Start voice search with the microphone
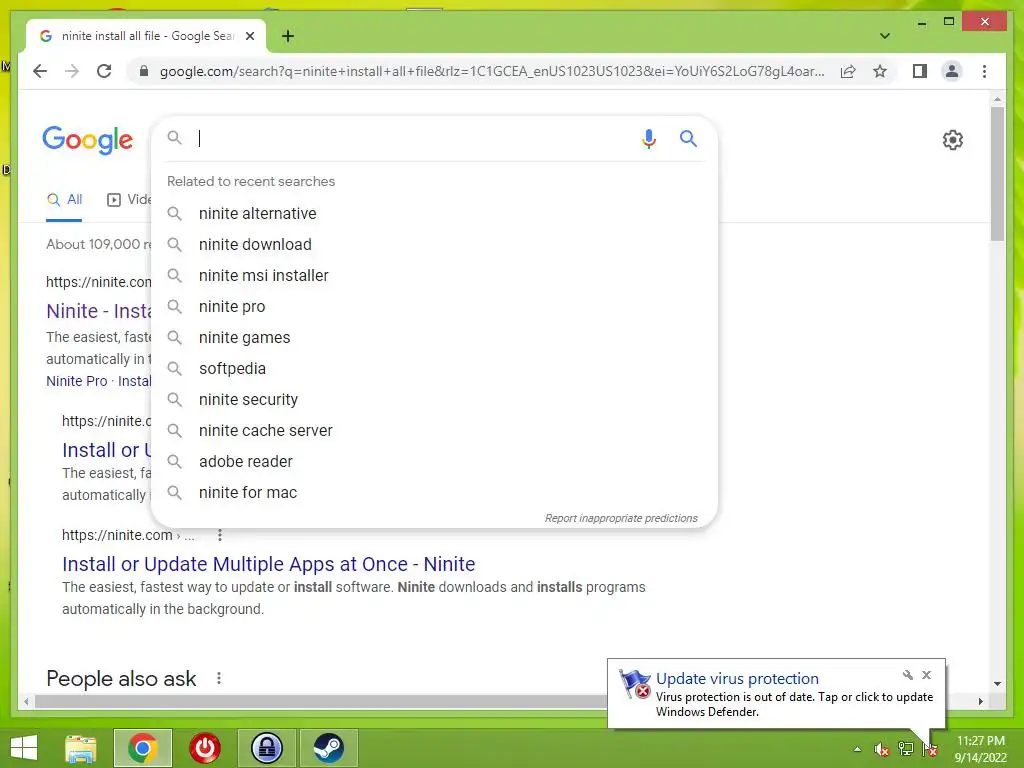1024x768 pixels. 648,138
